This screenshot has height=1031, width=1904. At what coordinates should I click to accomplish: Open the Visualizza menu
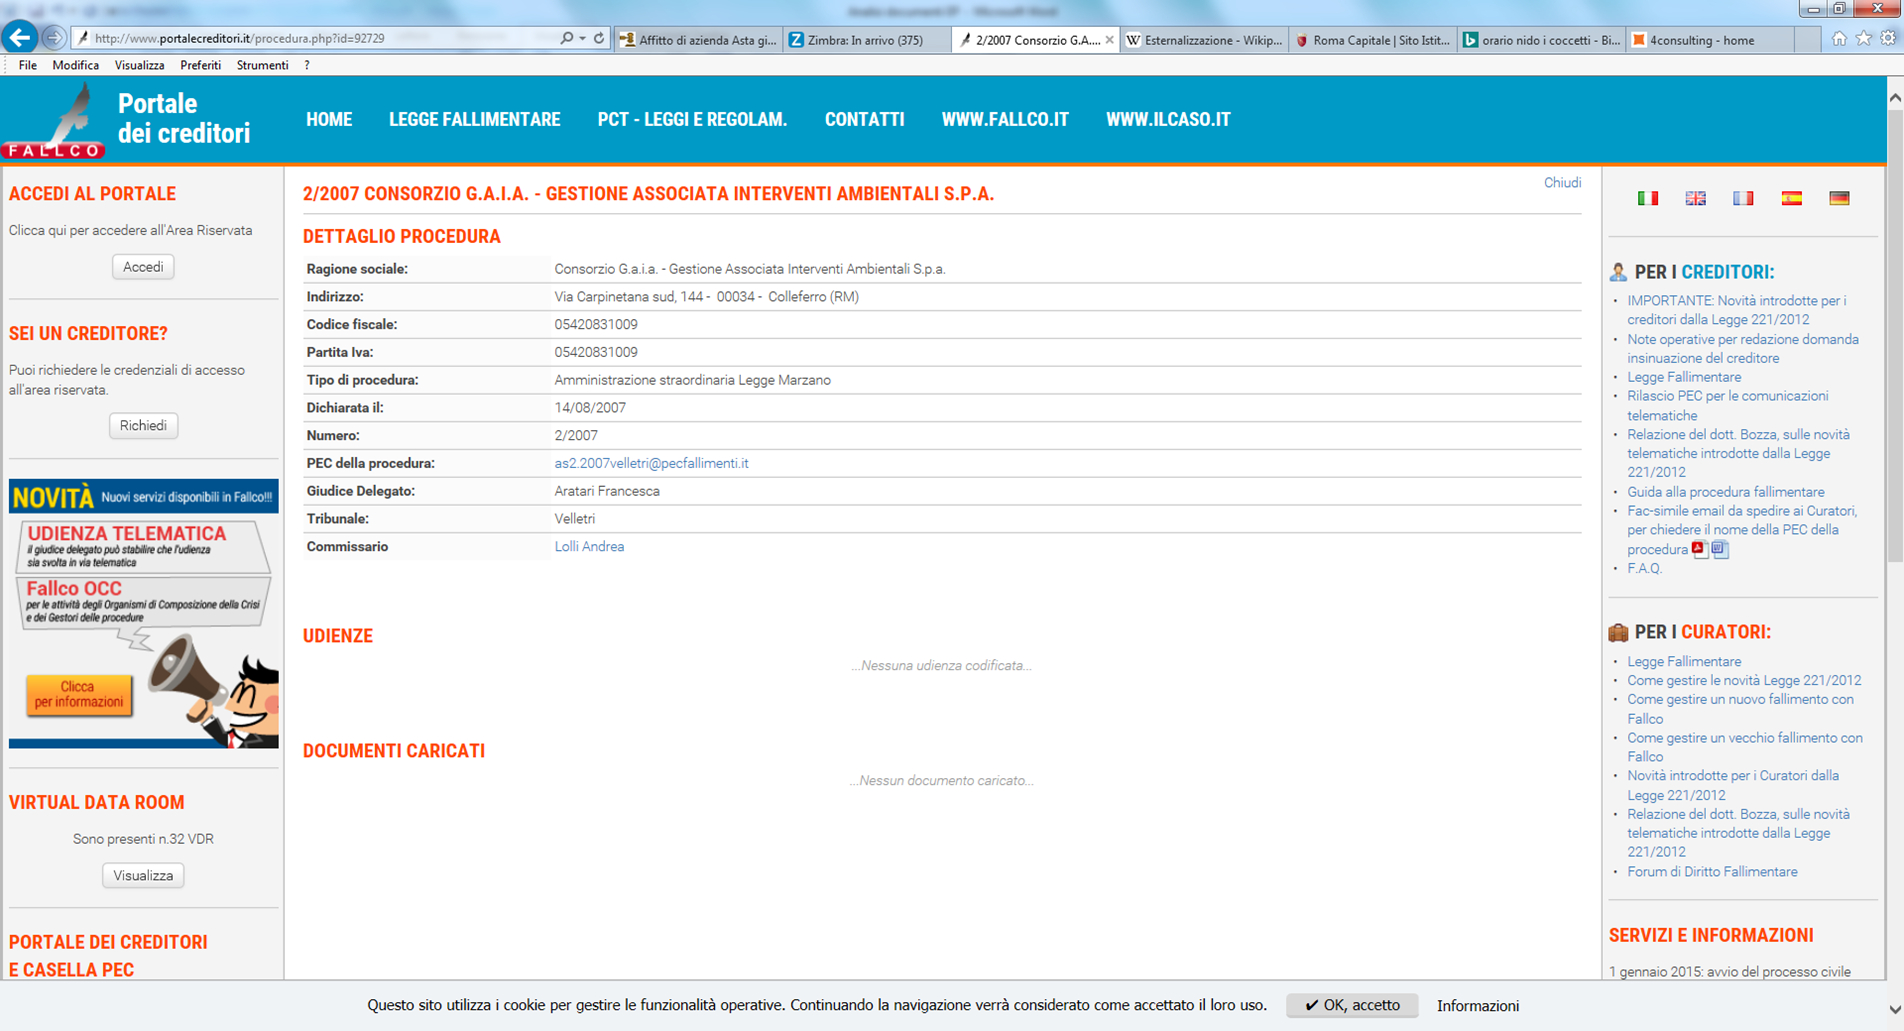point(139,65)
